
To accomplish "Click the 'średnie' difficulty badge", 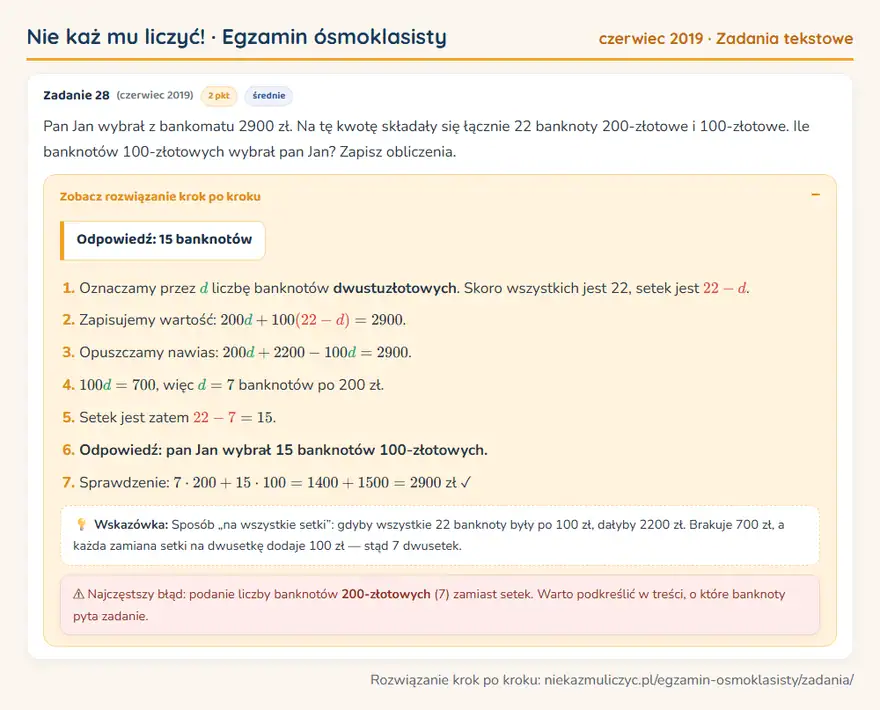I will pos(269,95).
